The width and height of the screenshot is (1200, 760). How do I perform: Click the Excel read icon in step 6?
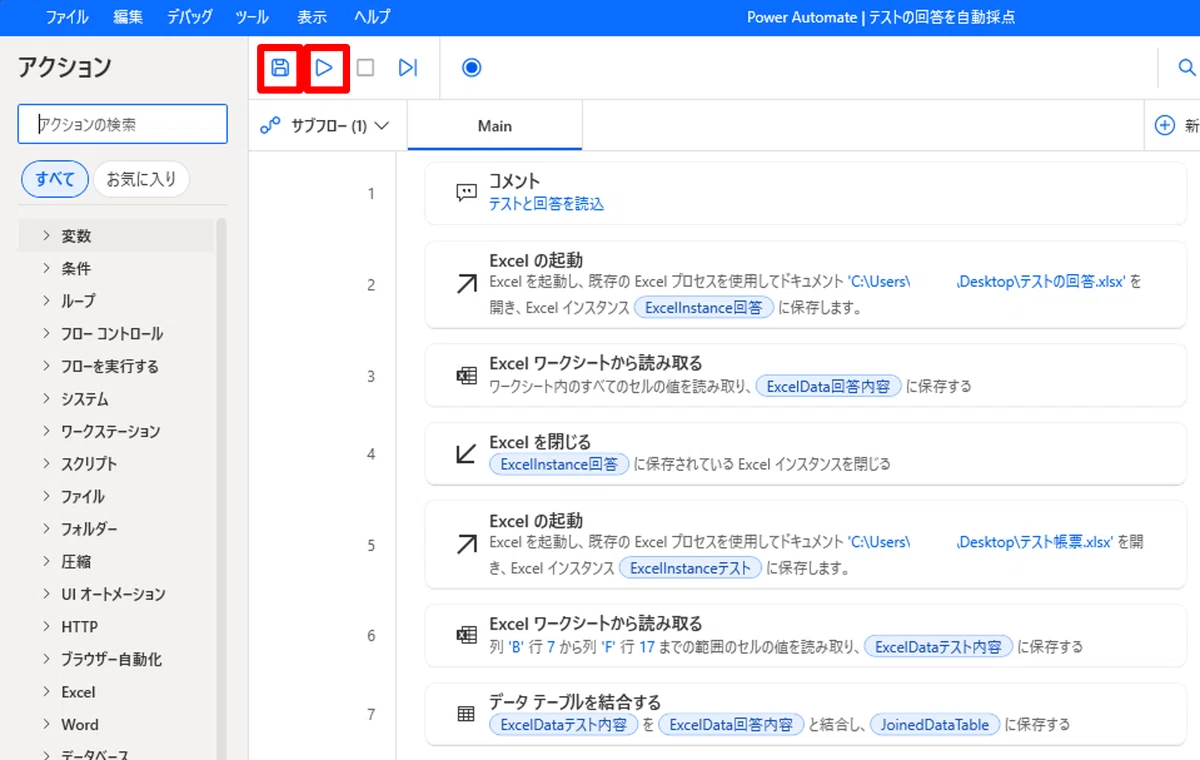coord(466,636)
